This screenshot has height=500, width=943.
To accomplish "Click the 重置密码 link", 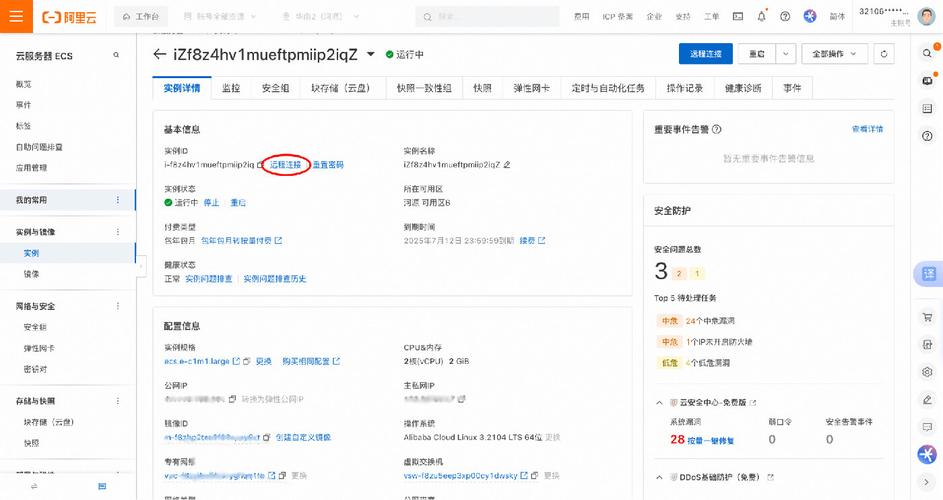I will click(x=328, y=165).
